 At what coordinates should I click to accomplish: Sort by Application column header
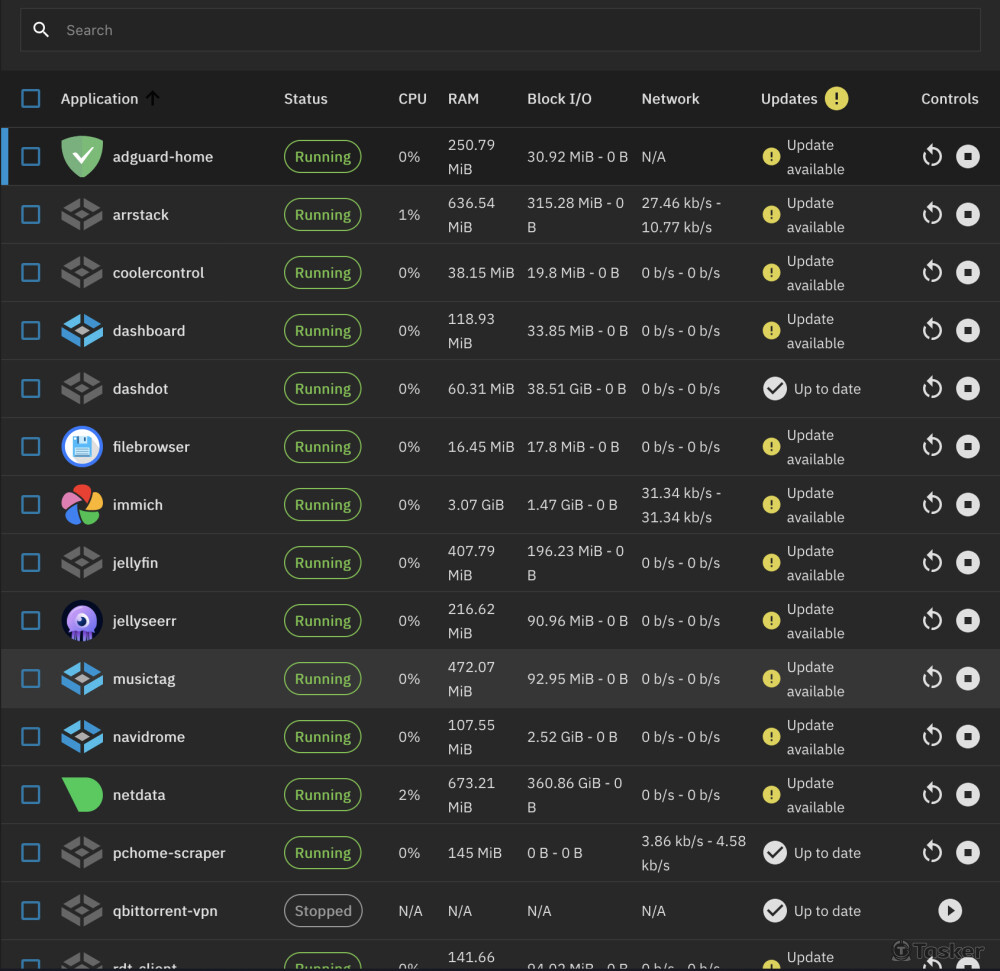pos(99,99)
